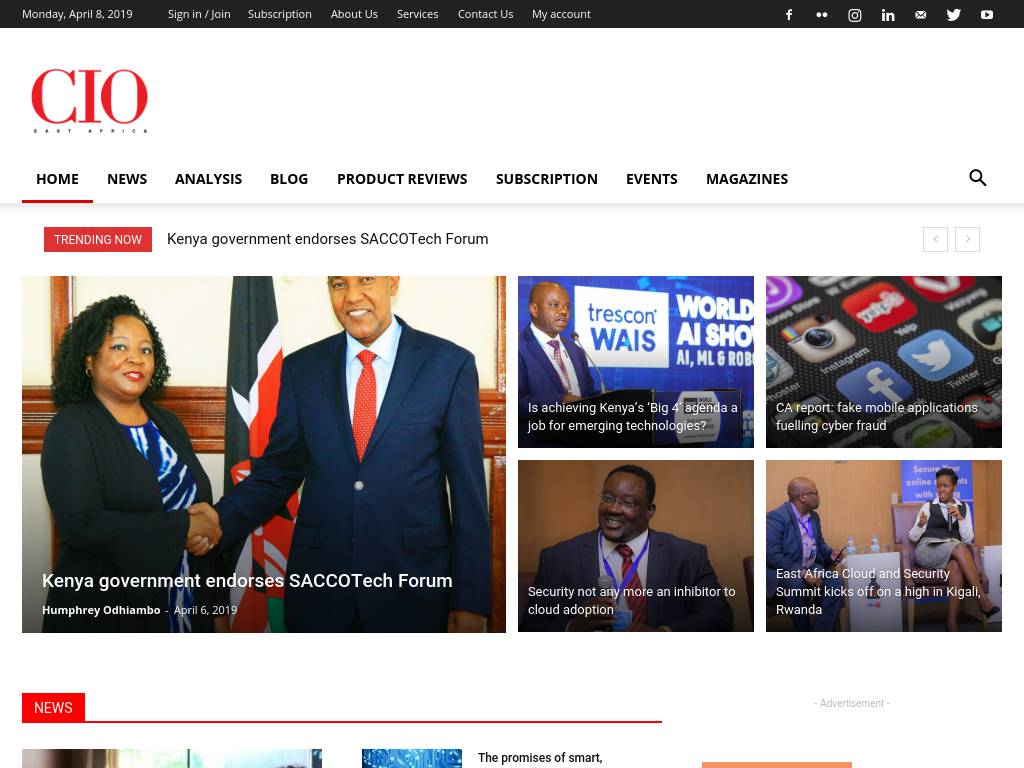Open the Flickr social icon
Screen dimensions: 1024x768
(x=822, y=15)
